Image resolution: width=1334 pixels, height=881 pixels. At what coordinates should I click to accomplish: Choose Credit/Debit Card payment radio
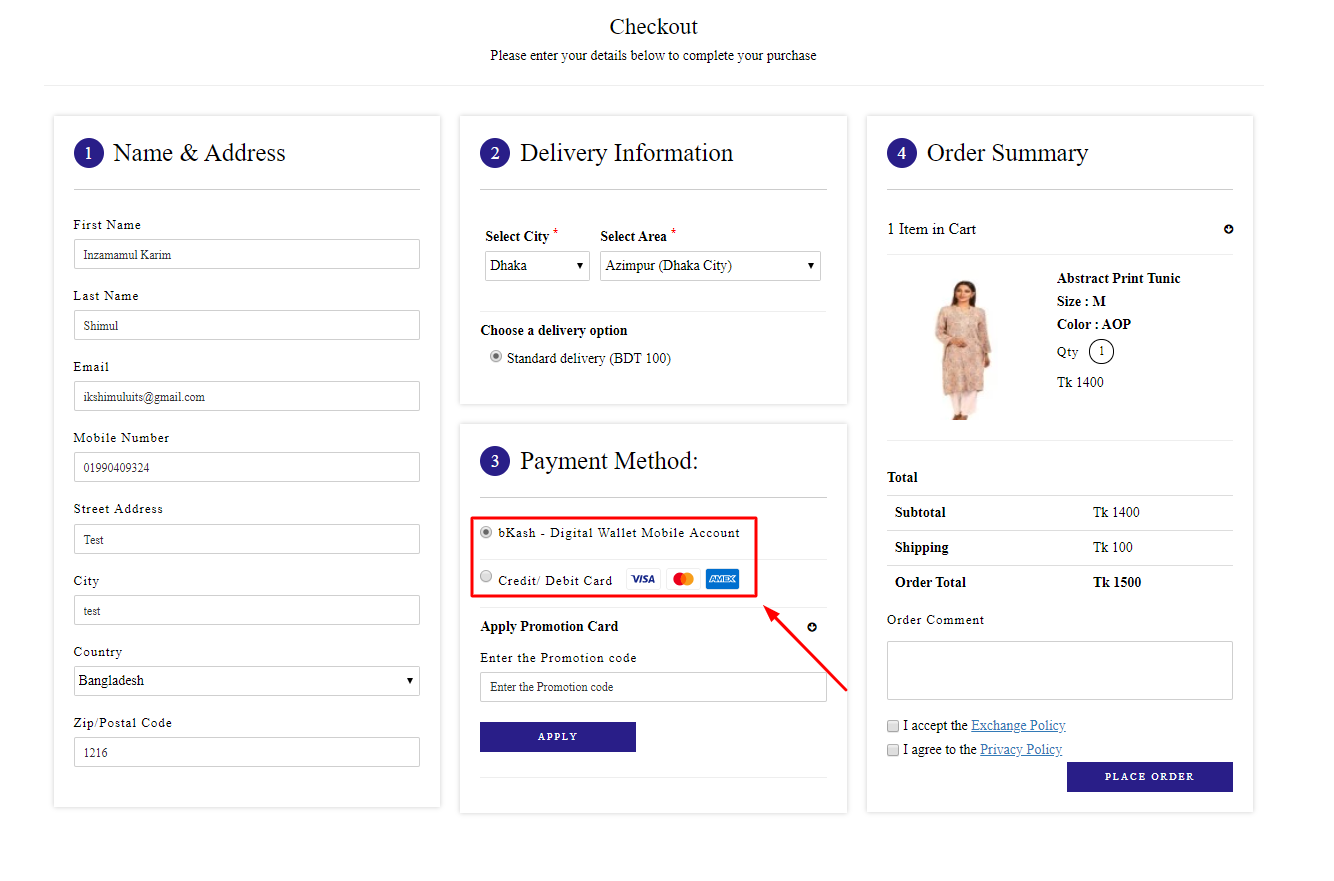tap(486, 576)
